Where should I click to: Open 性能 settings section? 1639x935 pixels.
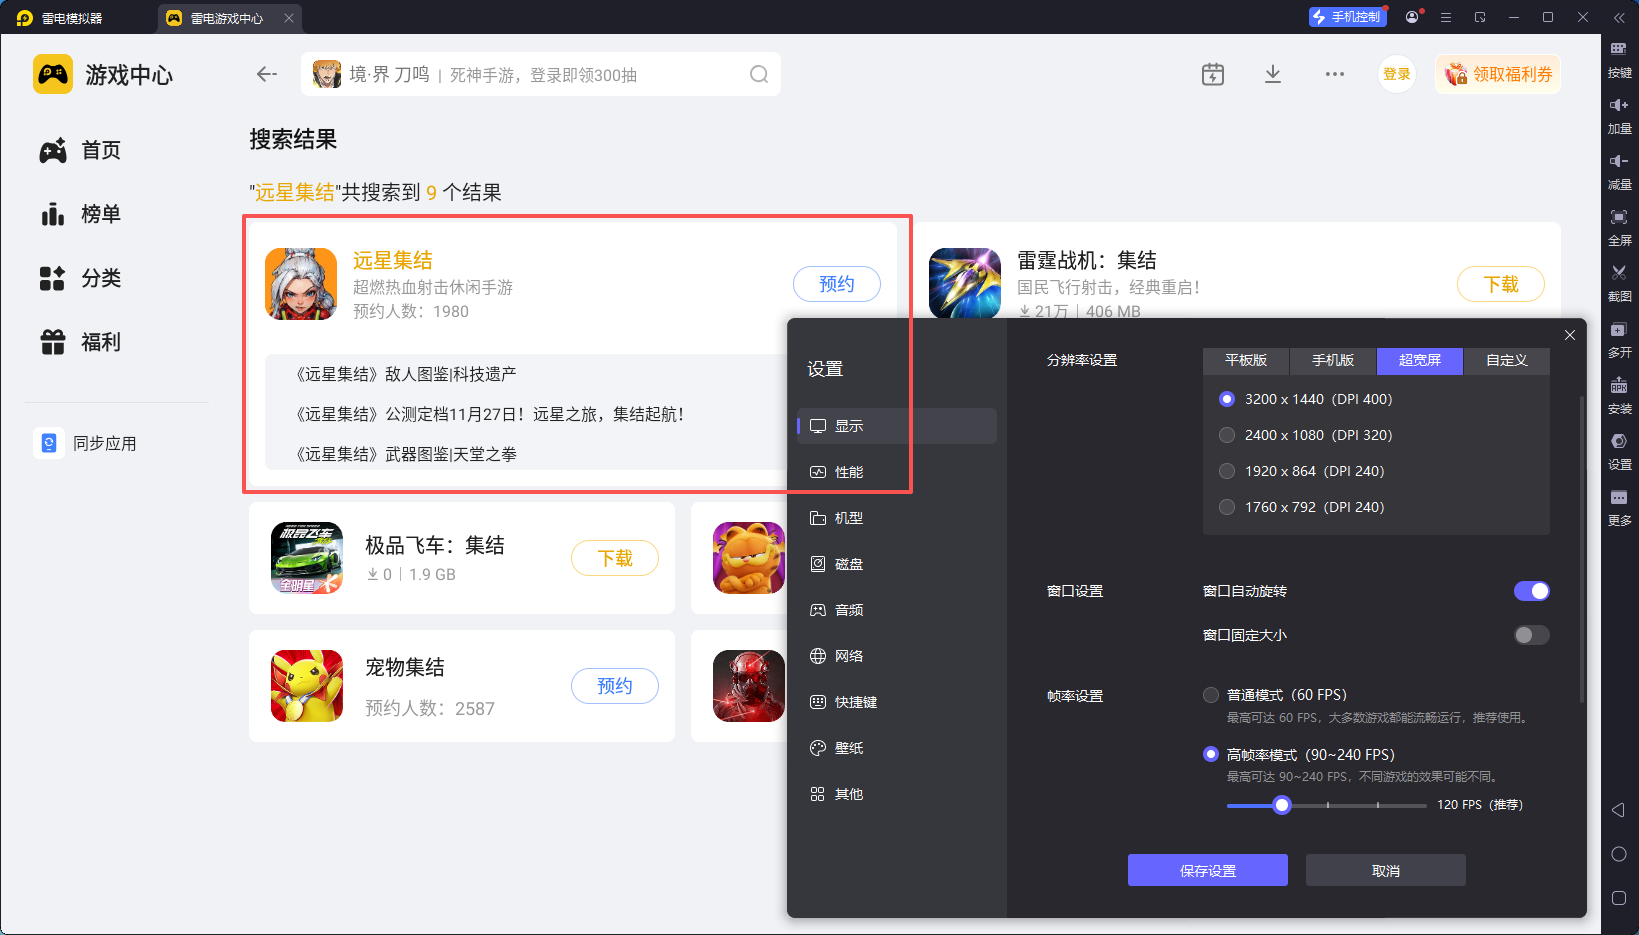coord(897,472)
